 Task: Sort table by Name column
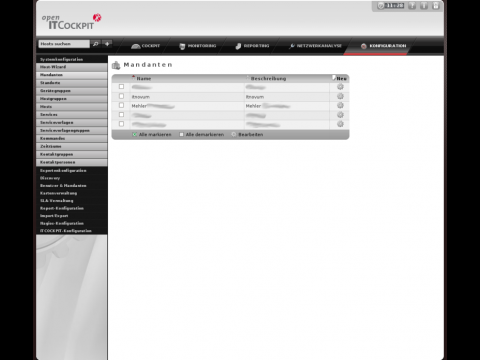144,79
